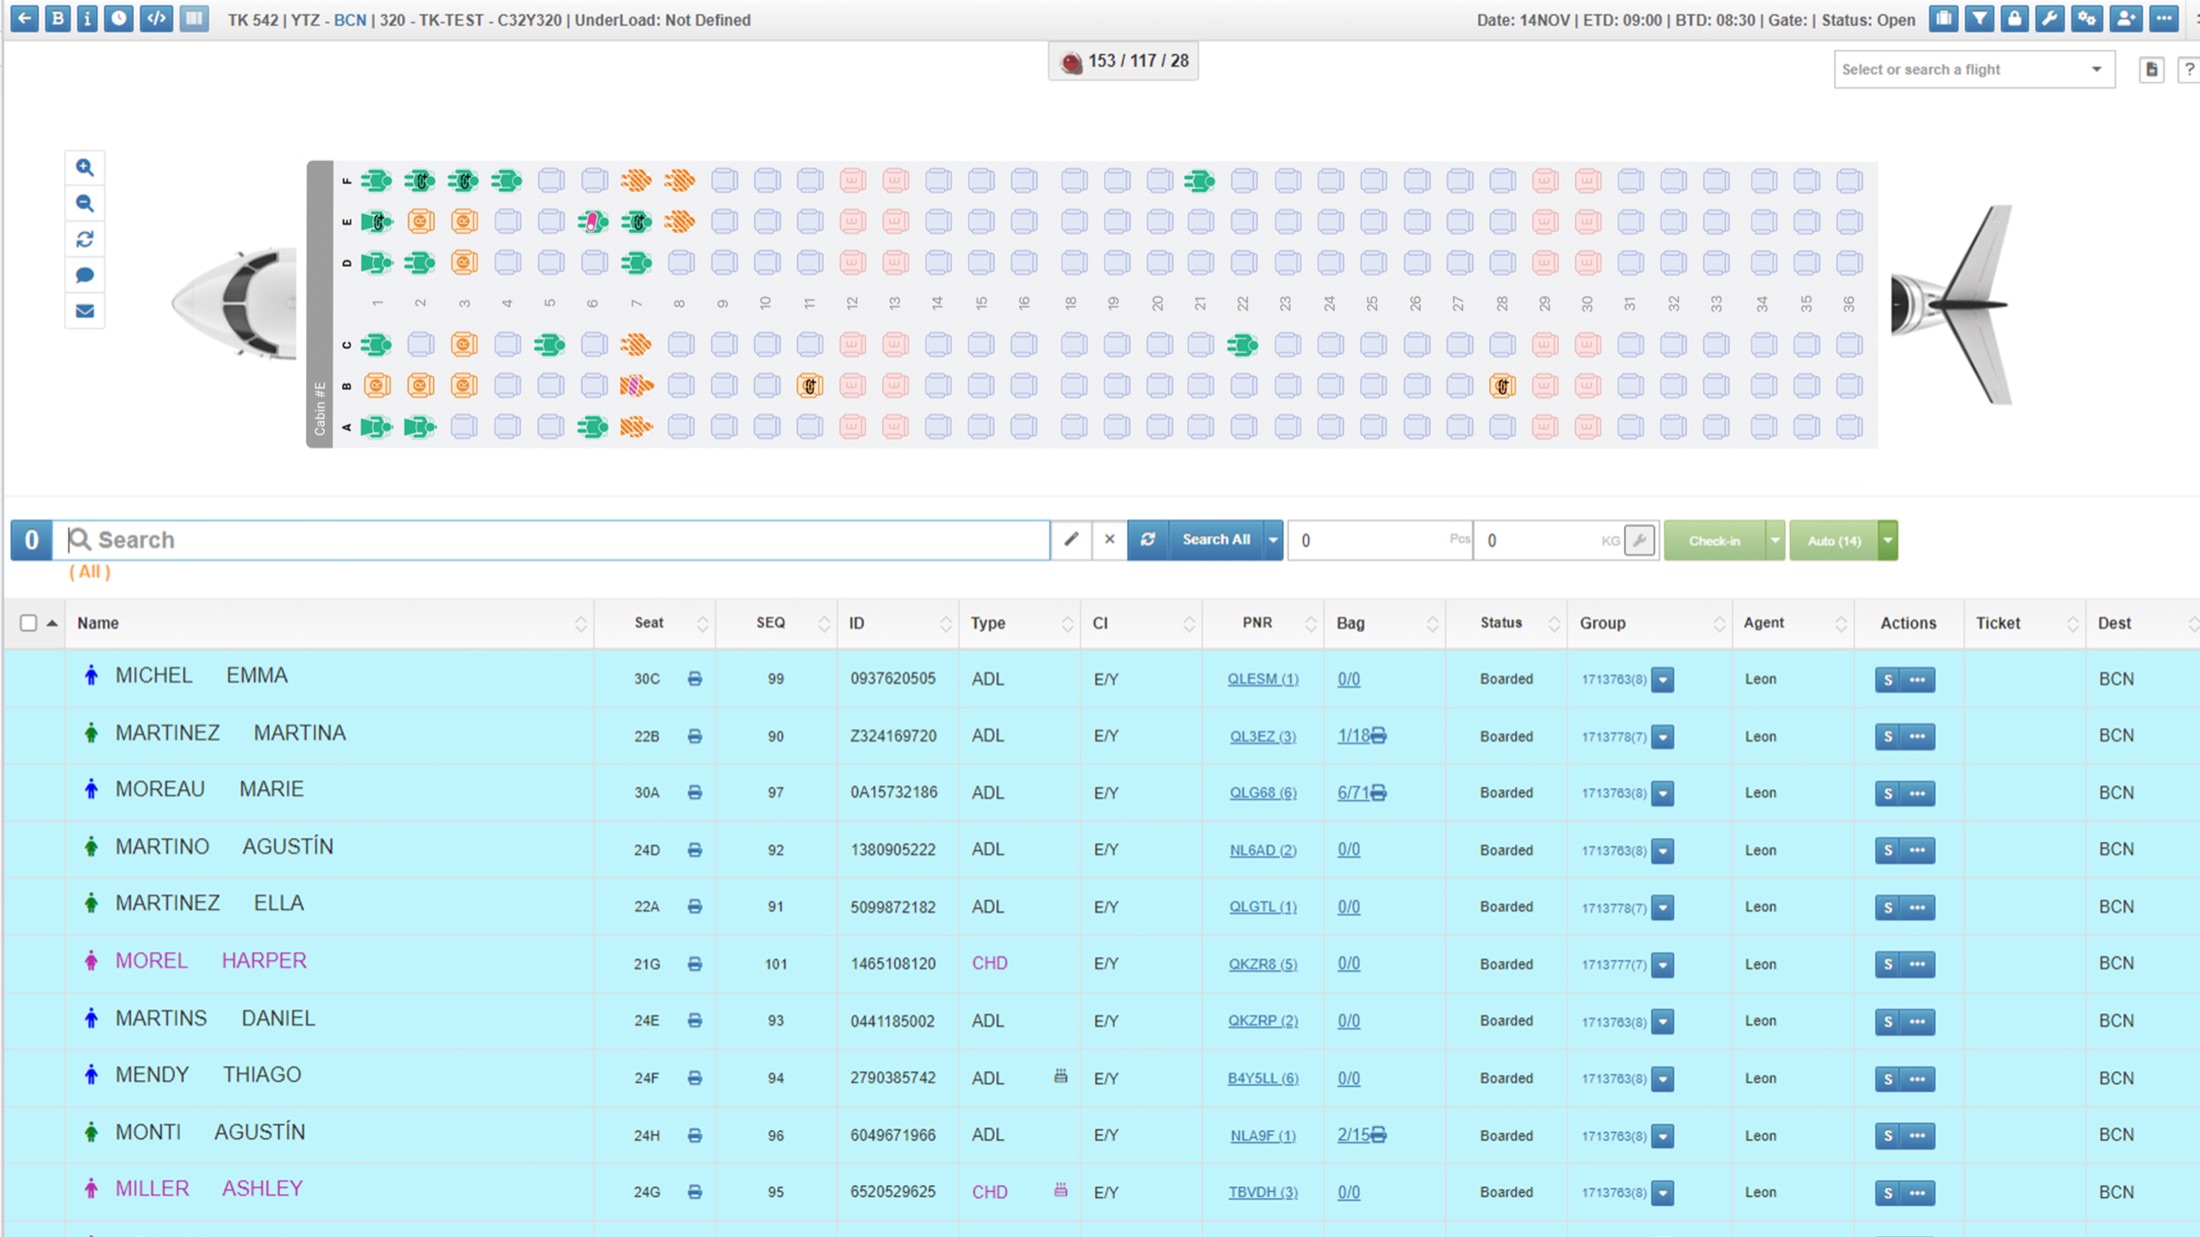Click the 153 / 117 / 28 passenger counter
Viewport: 2200px width, 1237px height.
(1123, 62)
